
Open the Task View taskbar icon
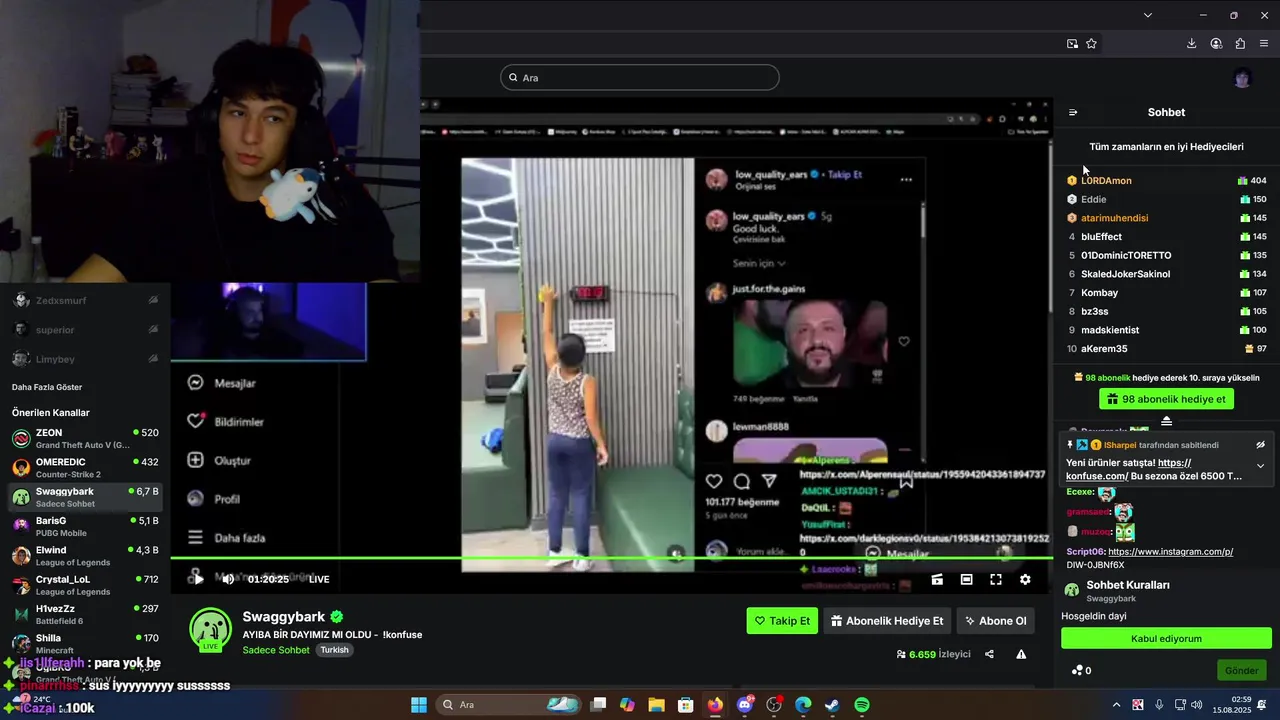click(598, 705)
